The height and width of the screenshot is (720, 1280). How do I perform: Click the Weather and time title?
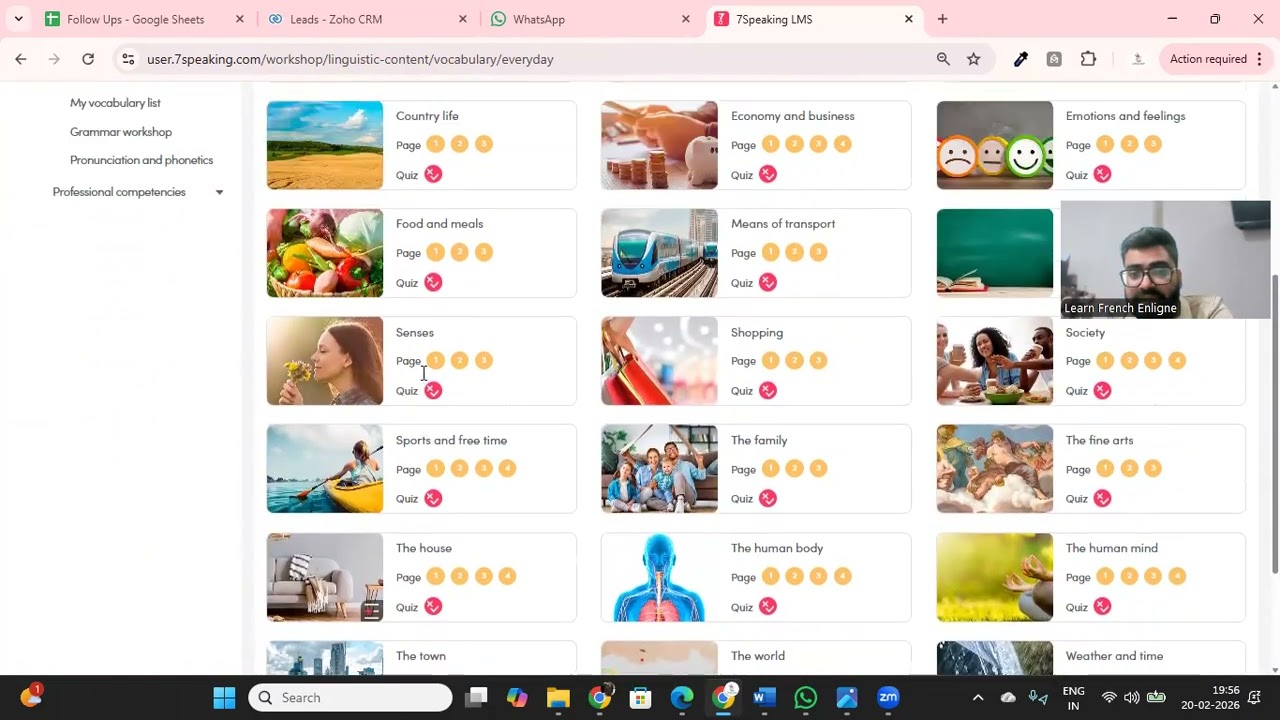tap(1114, 656)
